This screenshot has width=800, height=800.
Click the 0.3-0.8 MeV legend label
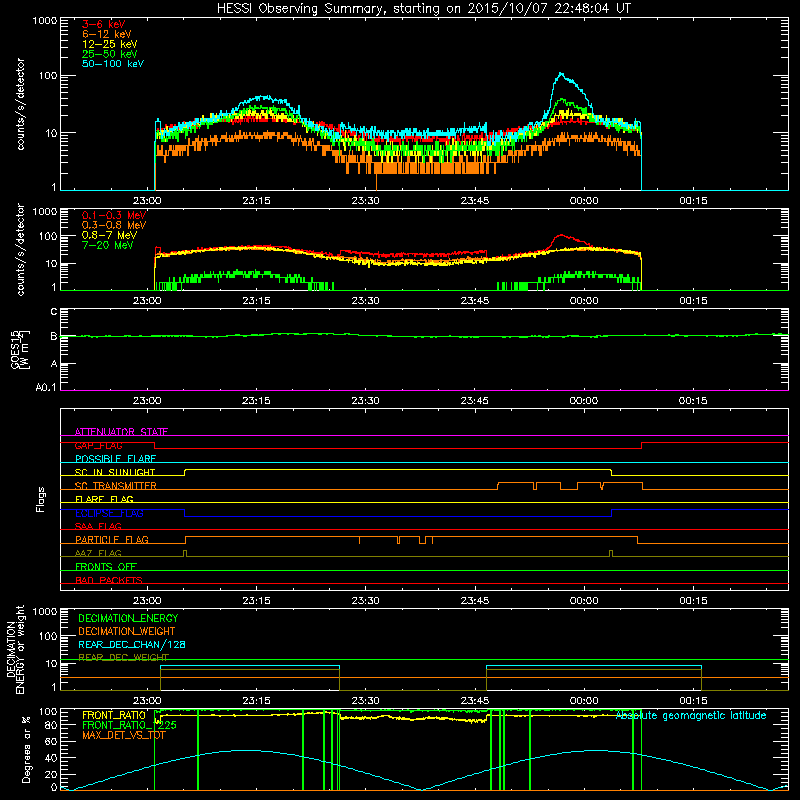114,225
